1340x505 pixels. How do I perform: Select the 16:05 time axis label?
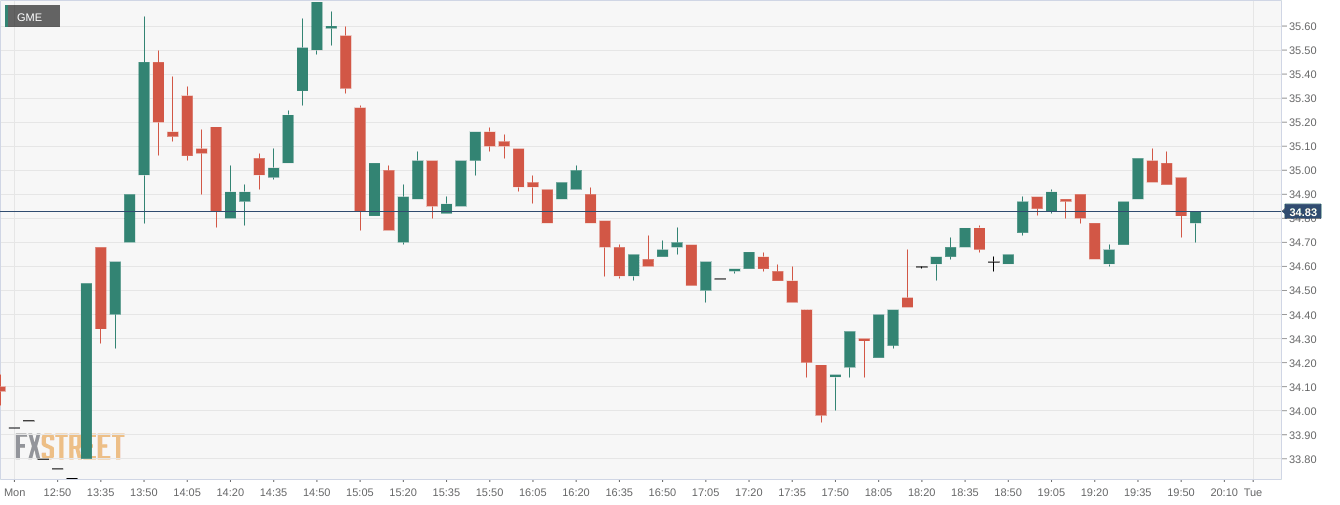[533, 492]
